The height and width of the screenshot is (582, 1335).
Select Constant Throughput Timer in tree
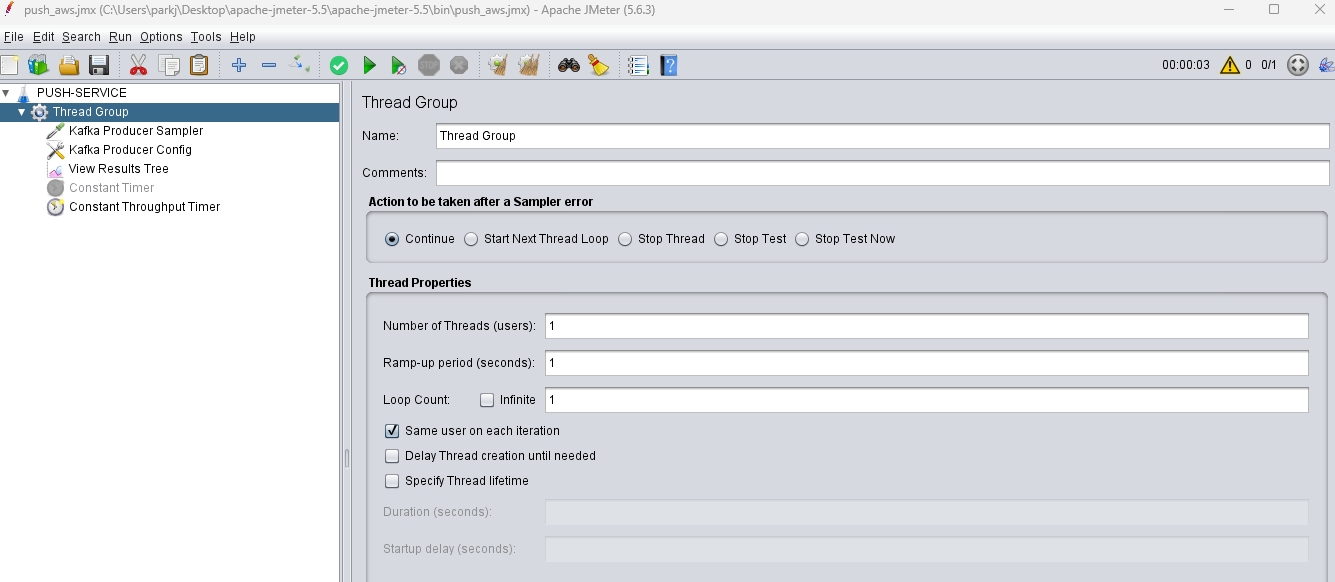(144, 207)
